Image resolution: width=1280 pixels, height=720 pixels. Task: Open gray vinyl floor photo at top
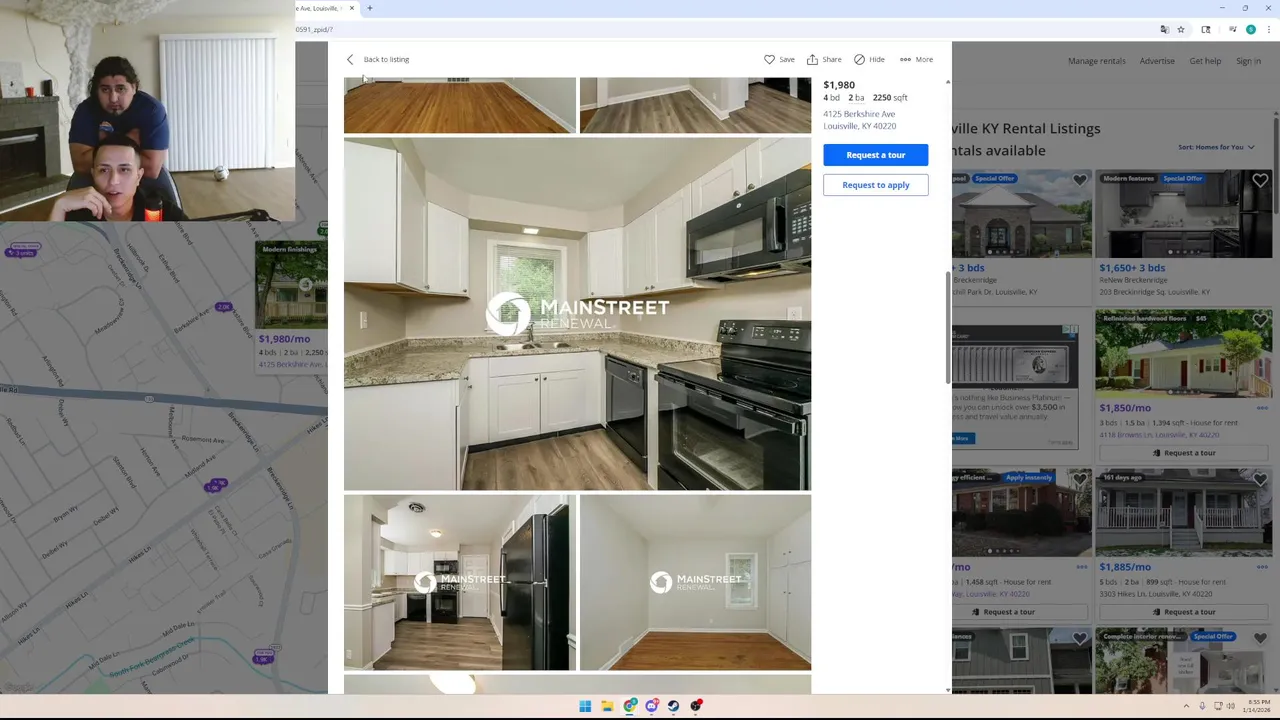click(x=695, y=105)
